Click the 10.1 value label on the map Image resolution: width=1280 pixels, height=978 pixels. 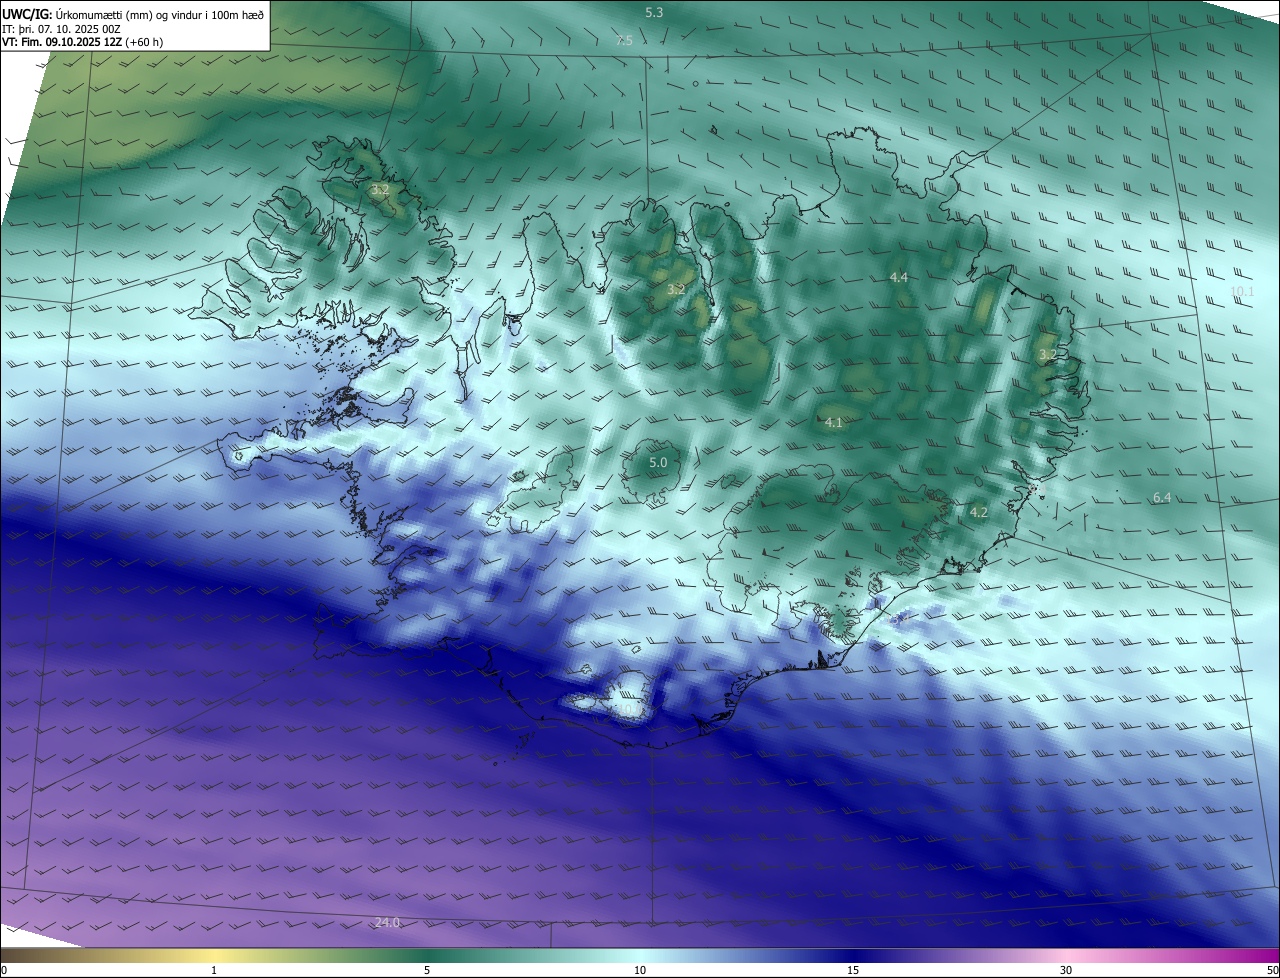point(1242,291)
